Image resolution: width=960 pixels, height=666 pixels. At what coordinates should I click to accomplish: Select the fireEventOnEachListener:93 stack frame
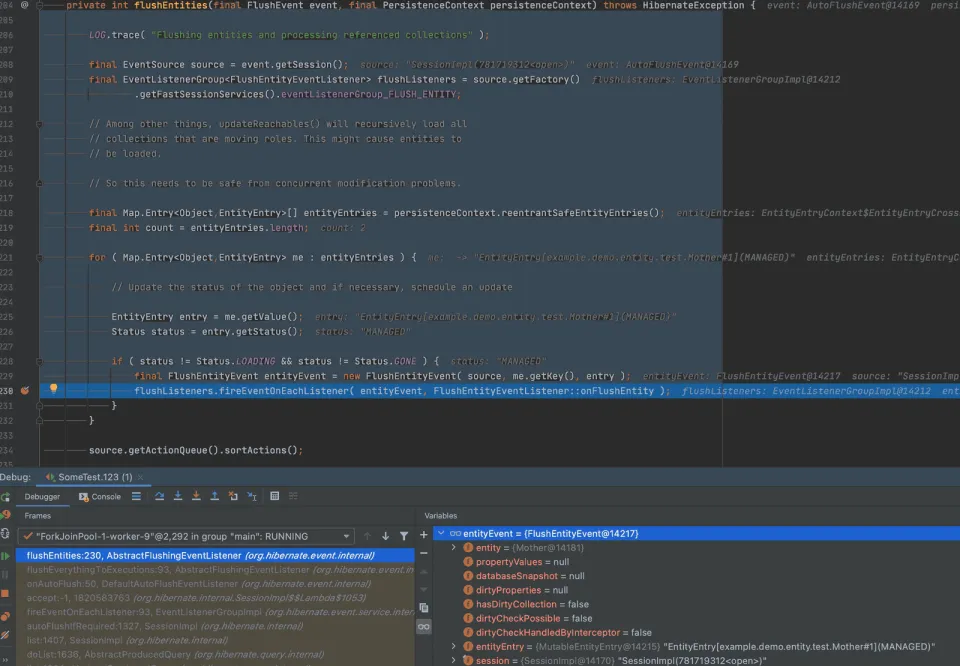click(215, 612)
